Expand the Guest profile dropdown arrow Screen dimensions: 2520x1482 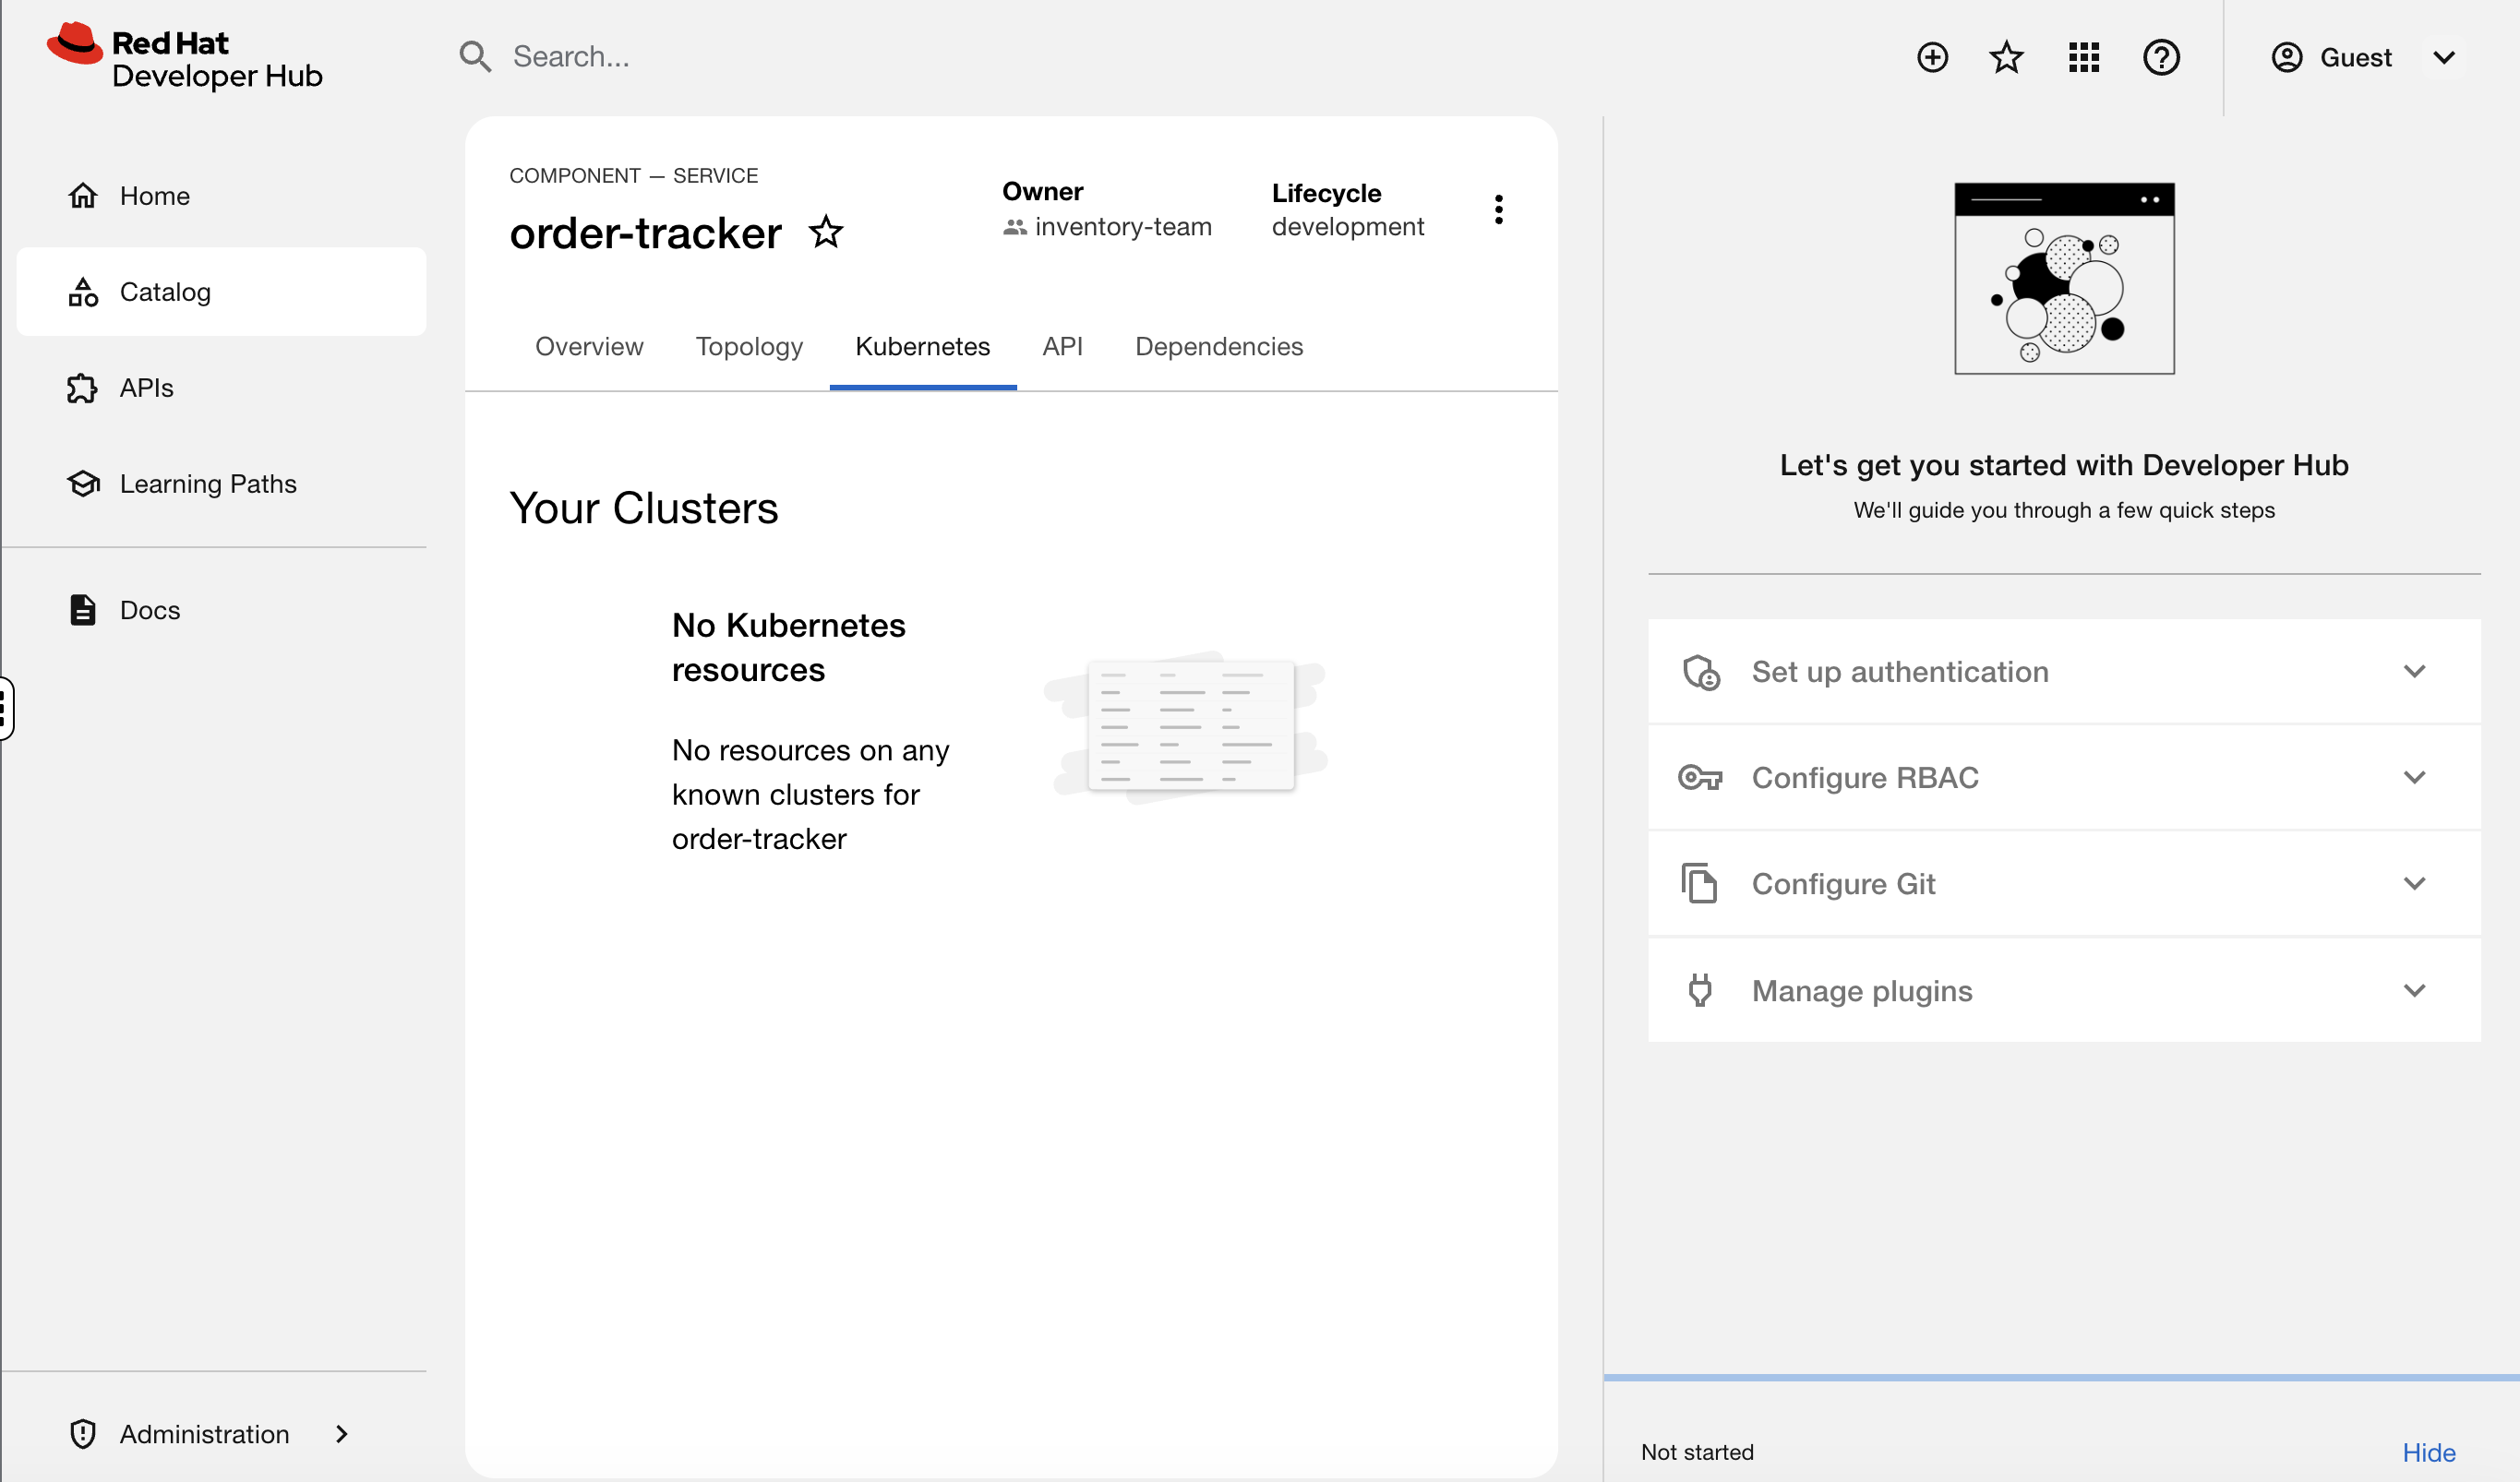(2444, 58)
